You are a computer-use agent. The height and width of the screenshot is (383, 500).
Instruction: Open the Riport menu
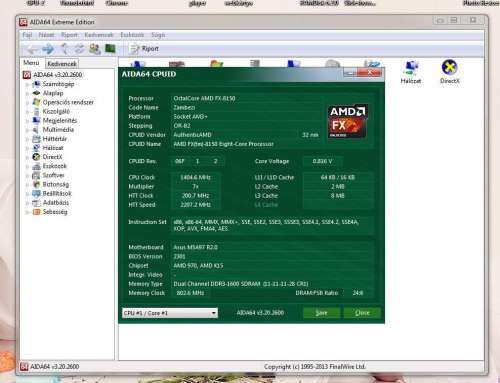pyautogui.click(x=69, y=35)
